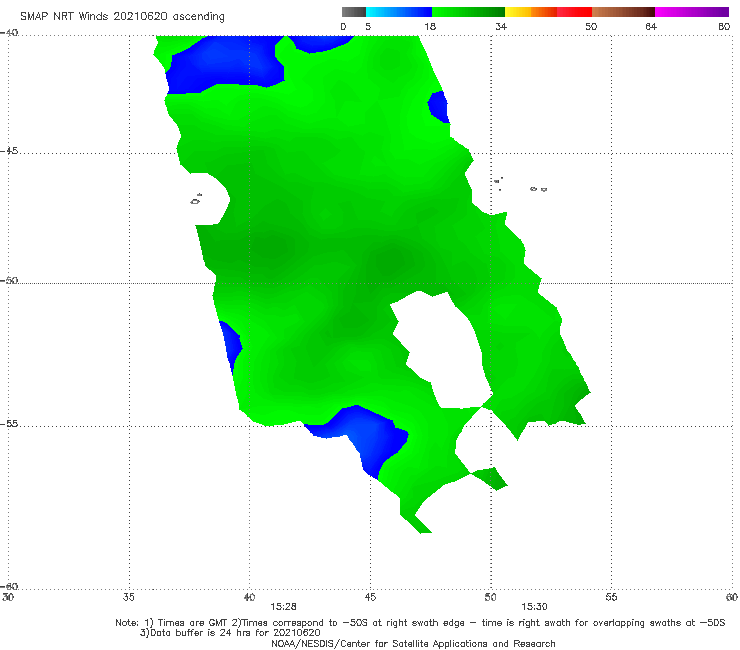Click the longitude axis label '55'
Screen dimensions: 740x650
click(x=611, y=597)
